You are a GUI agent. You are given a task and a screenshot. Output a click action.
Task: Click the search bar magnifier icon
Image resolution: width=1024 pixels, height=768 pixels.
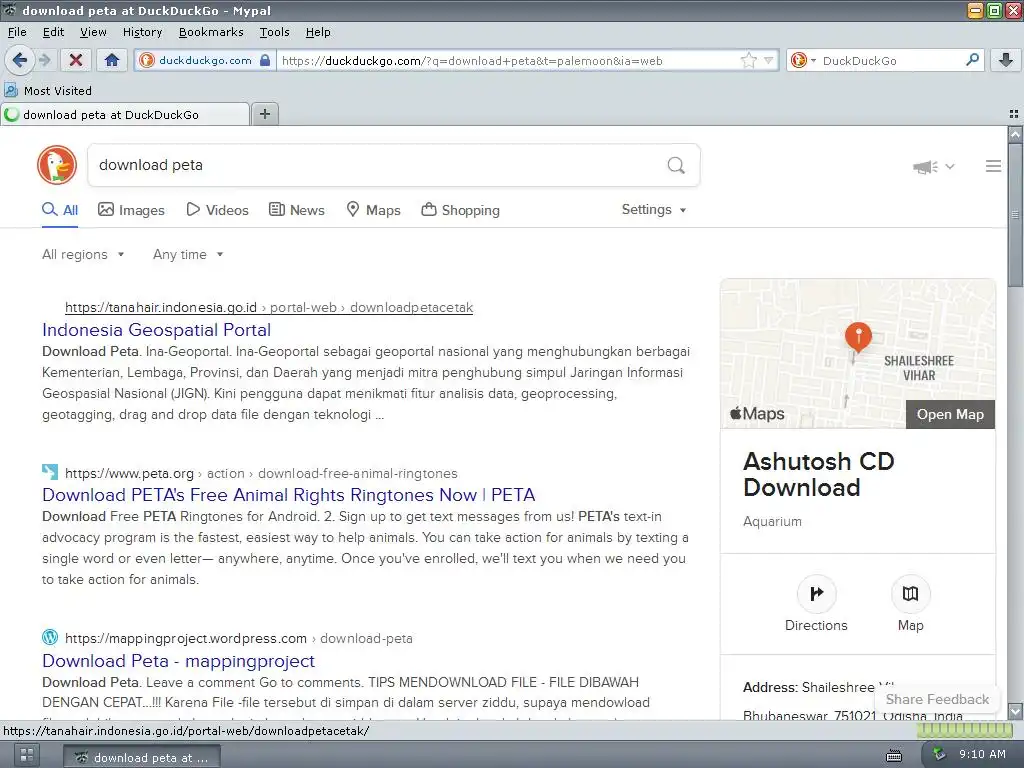(x=972, y=60)
